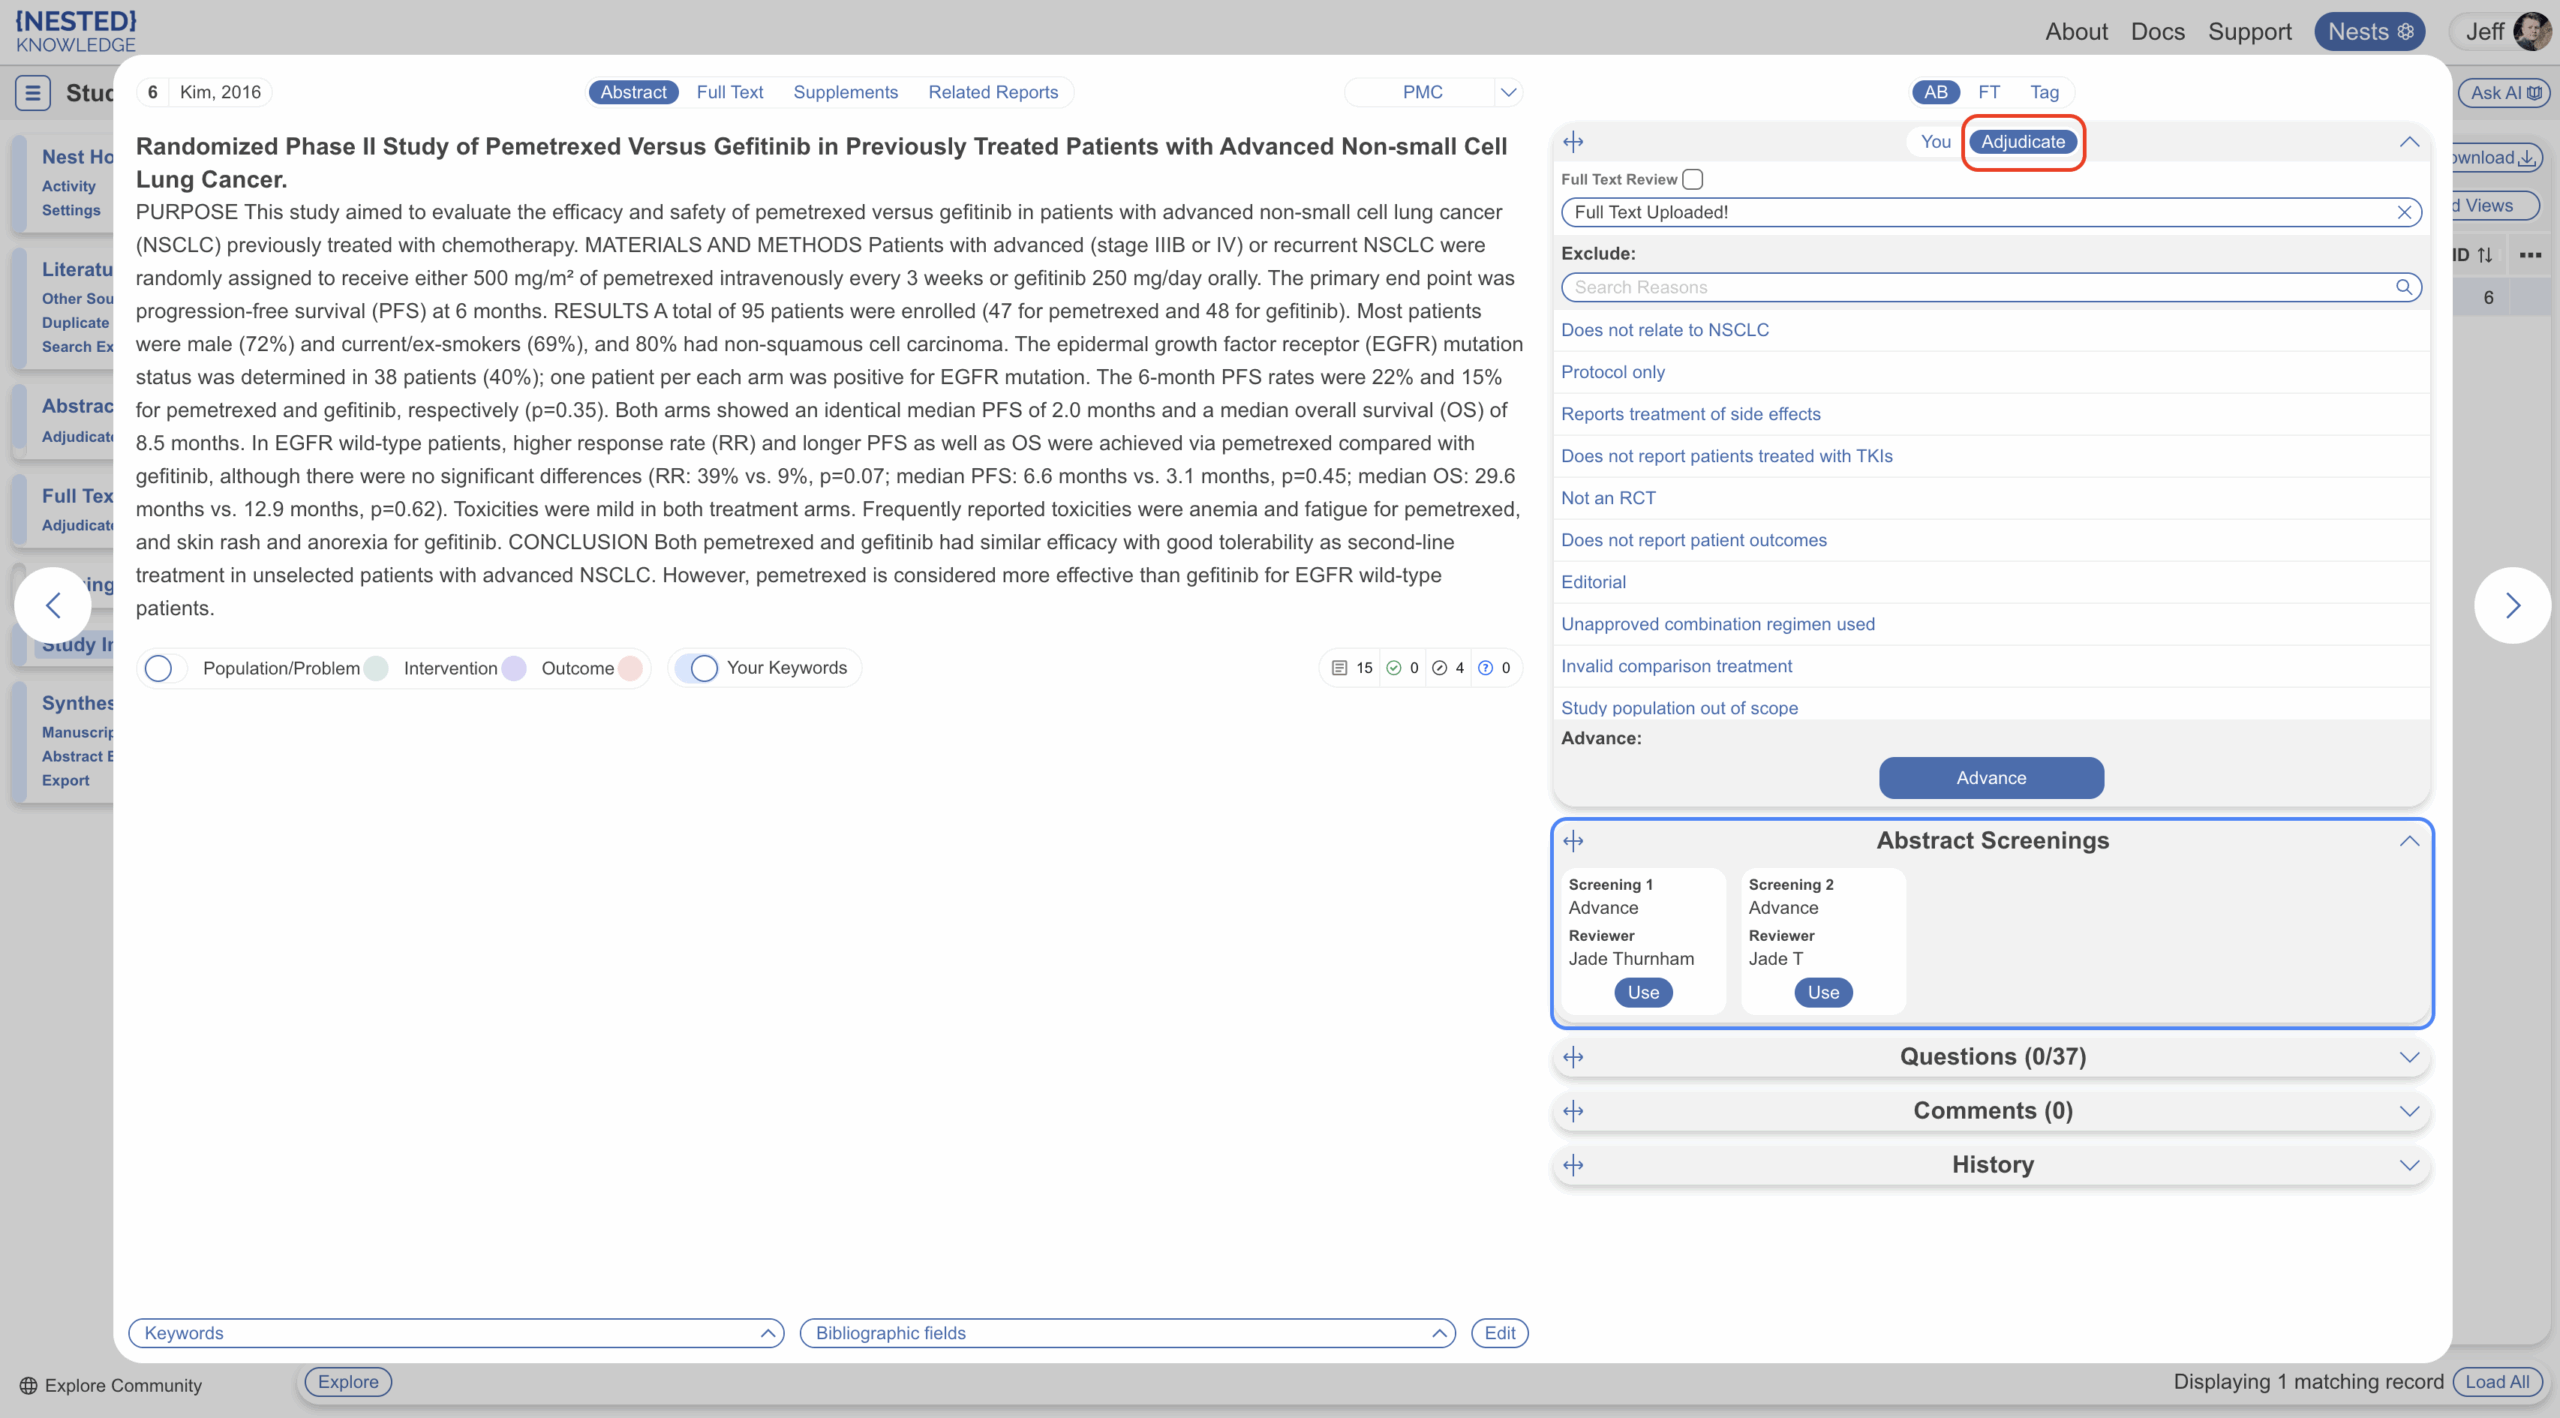
Task: Click the search icon in Exclude reasons
Action: 2403,287
